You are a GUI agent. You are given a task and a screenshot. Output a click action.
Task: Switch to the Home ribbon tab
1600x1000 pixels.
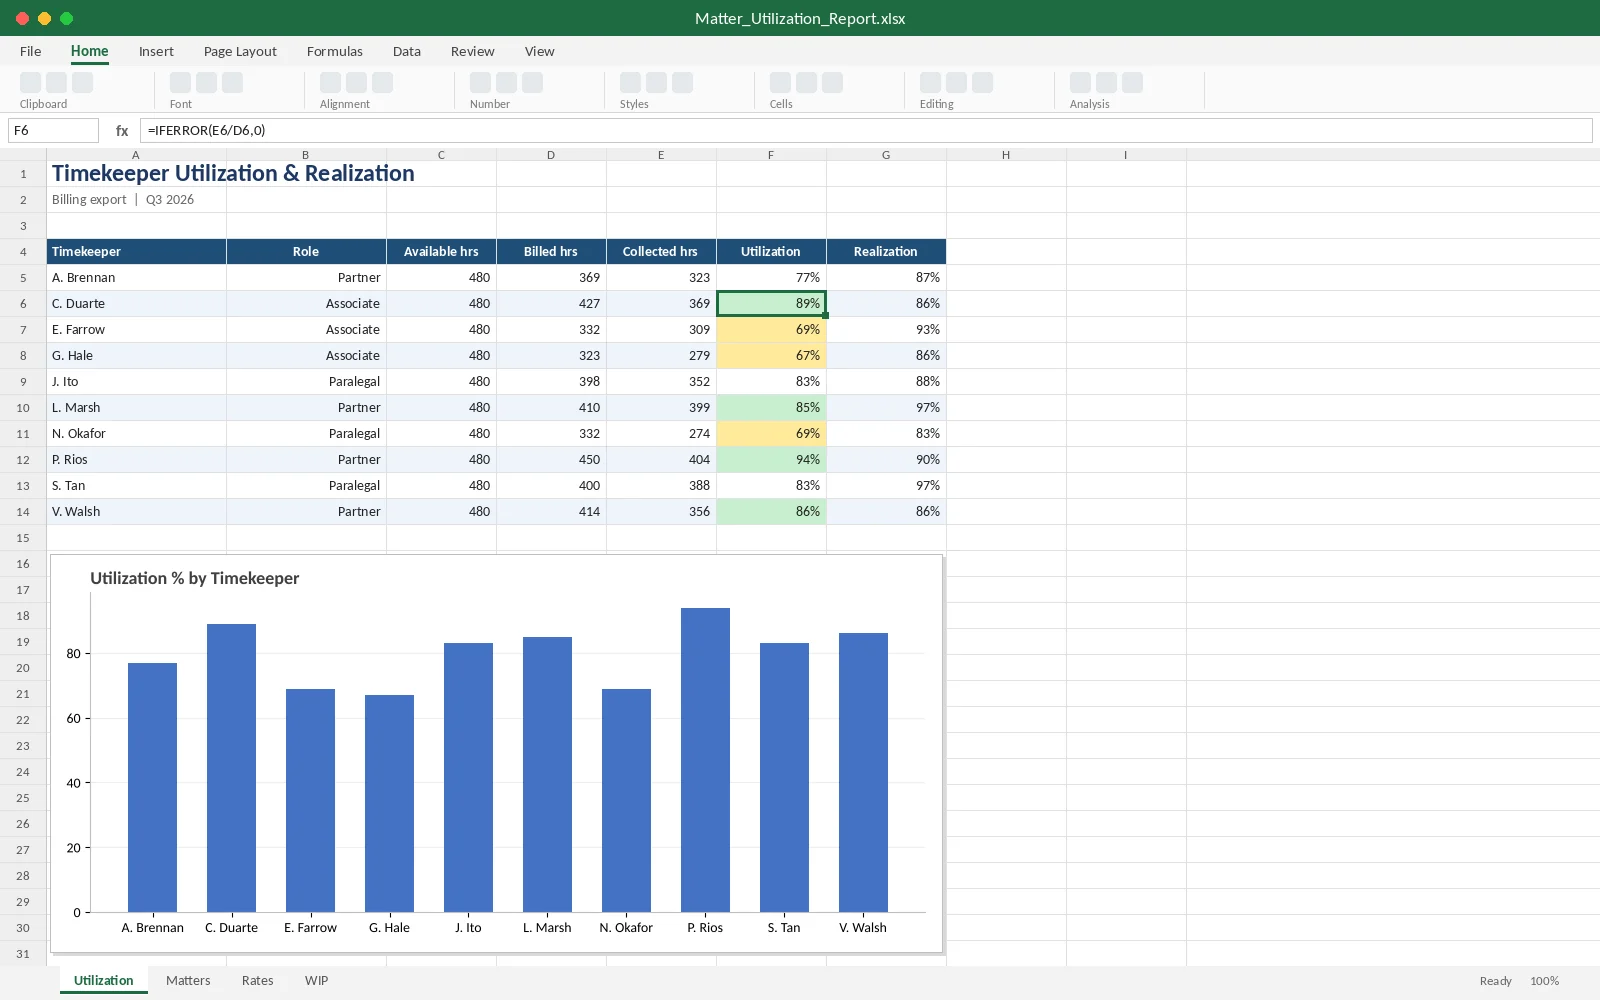(90, 51)
